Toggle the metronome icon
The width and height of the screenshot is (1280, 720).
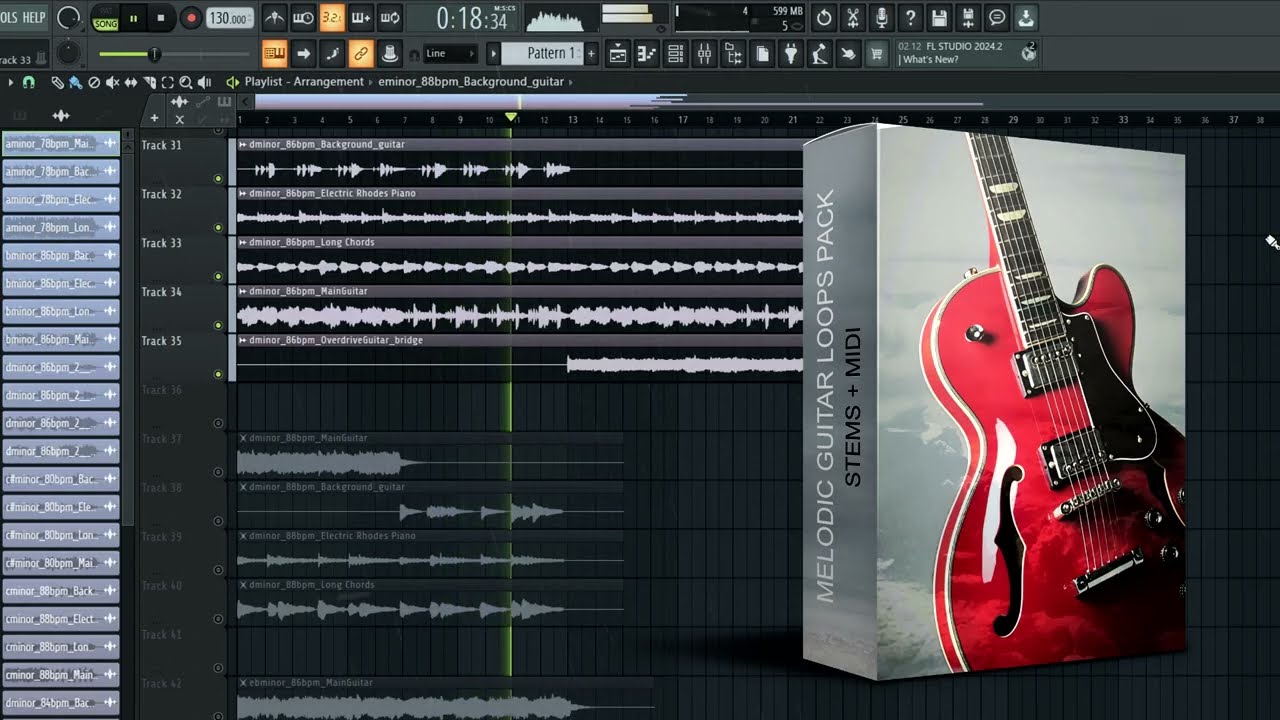click(274, 18)
